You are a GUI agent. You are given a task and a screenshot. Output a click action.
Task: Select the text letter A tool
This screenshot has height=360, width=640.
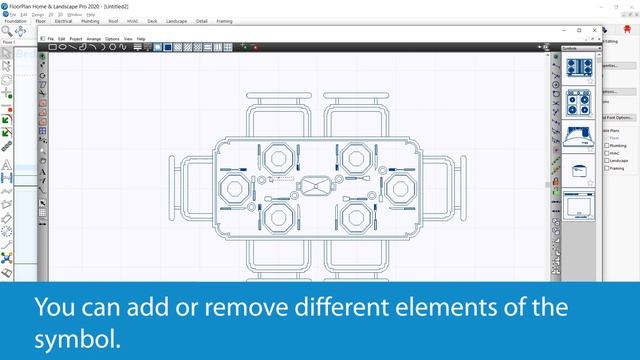7,165
